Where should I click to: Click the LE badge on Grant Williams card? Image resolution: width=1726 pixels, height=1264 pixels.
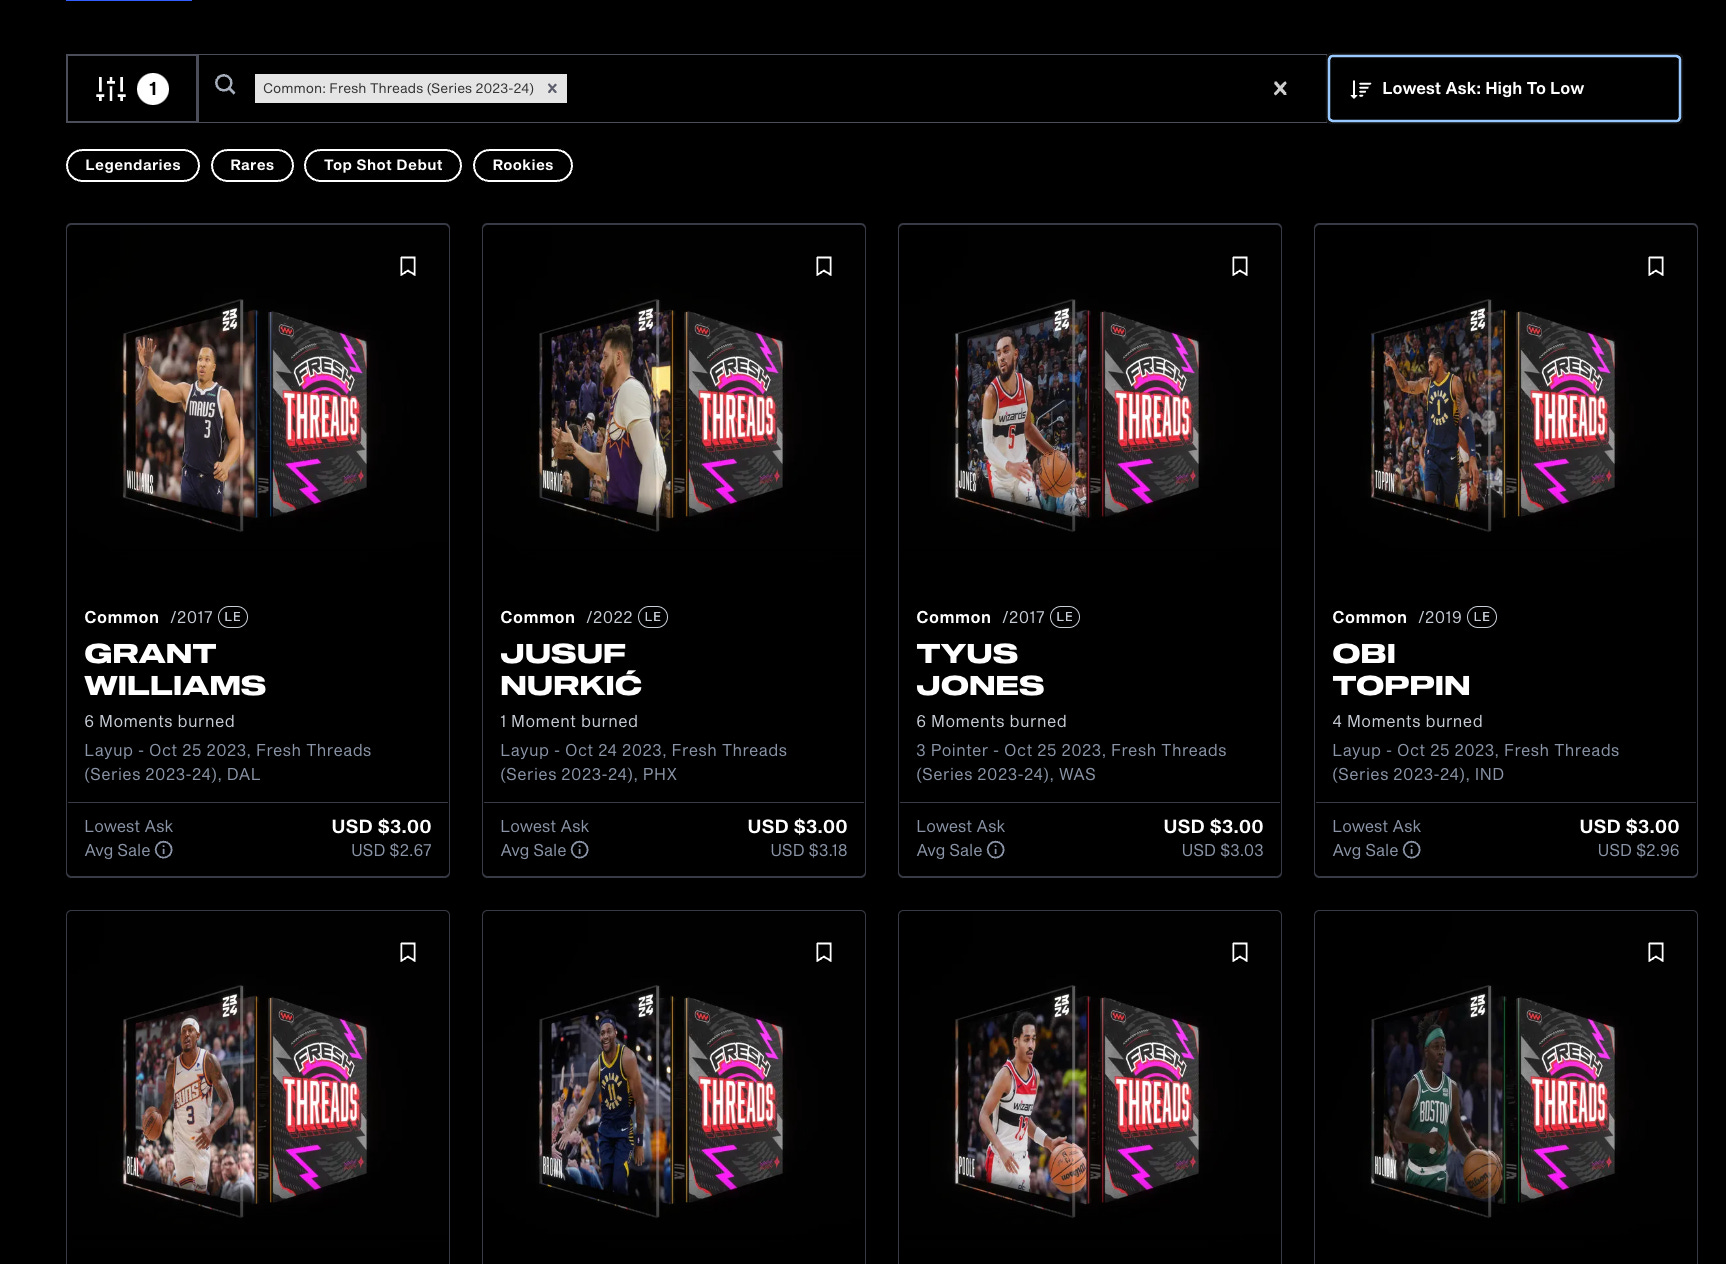[233, 617]
